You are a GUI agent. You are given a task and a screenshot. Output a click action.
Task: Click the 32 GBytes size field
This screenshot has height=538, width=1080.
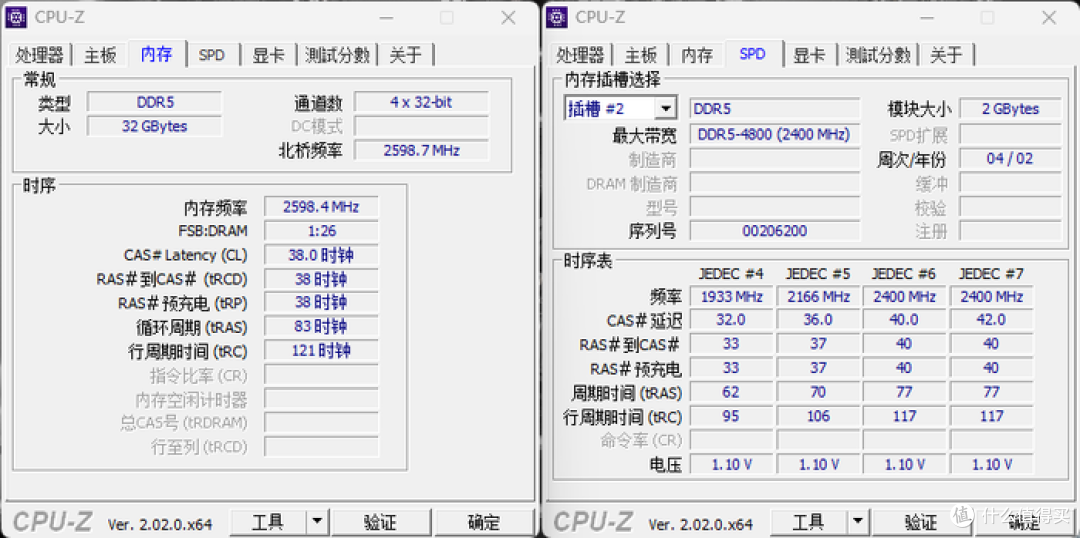point(155,127)
